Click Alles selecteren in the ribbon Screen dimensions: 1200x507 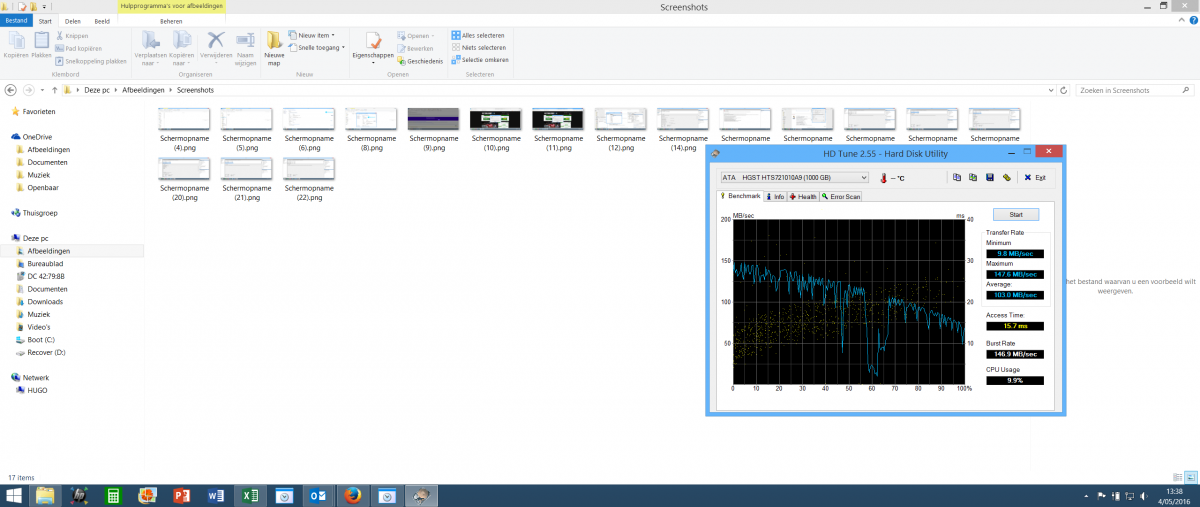click(479, 35)
